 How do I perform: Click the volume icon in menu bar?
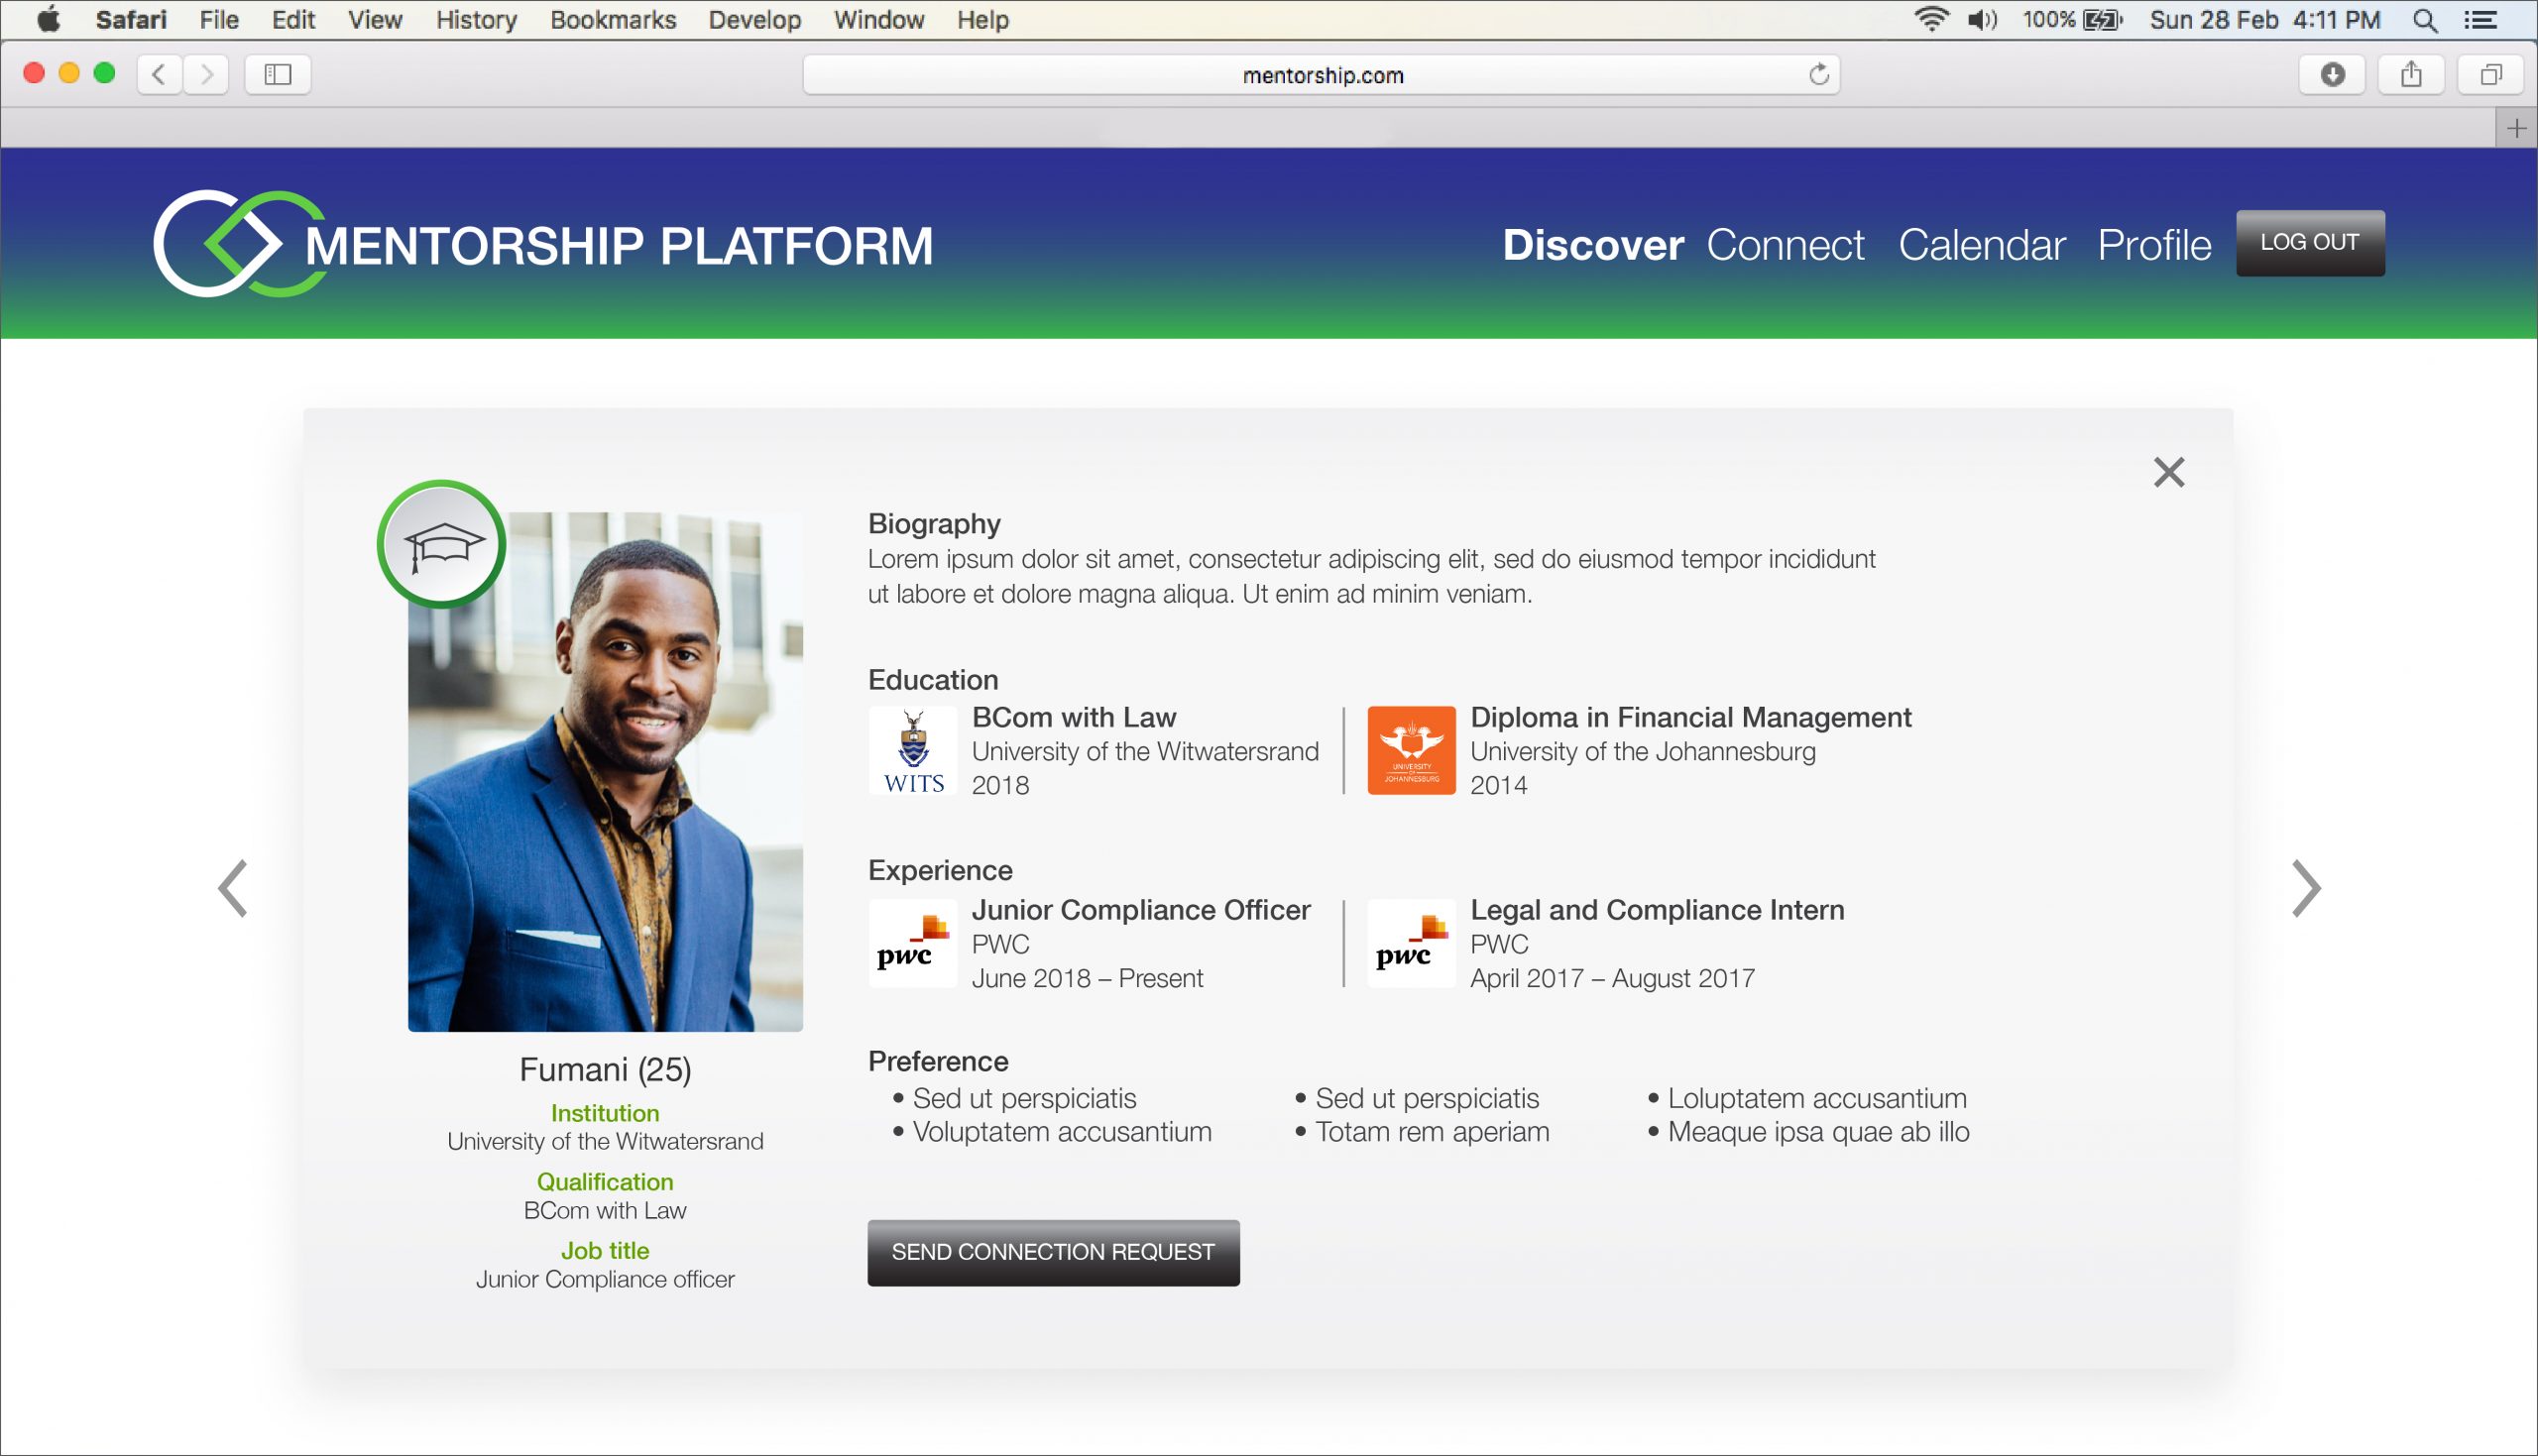pyautogui.click(x=1982, y=19)
